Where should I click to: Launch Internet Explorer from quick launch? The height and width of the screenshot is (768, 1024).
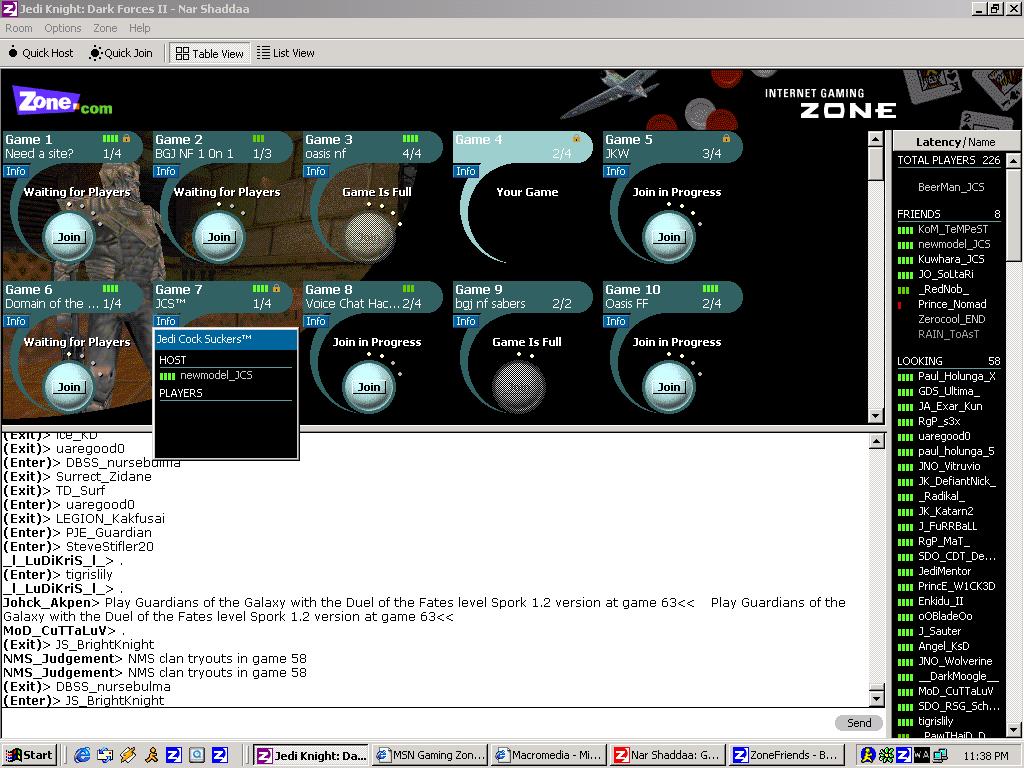coord(82,756)
